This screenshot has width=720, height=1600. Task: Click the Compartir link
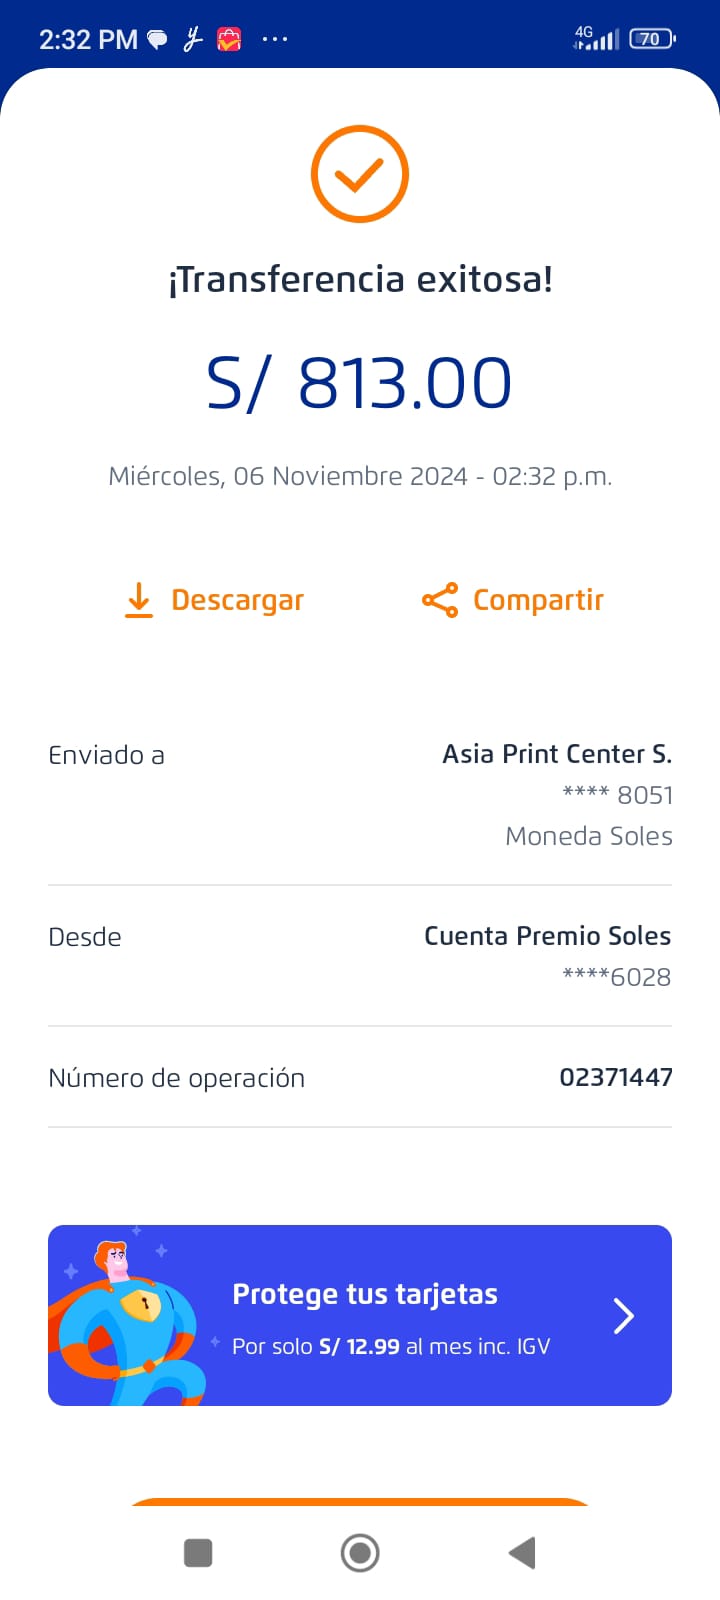click(538, 600)
